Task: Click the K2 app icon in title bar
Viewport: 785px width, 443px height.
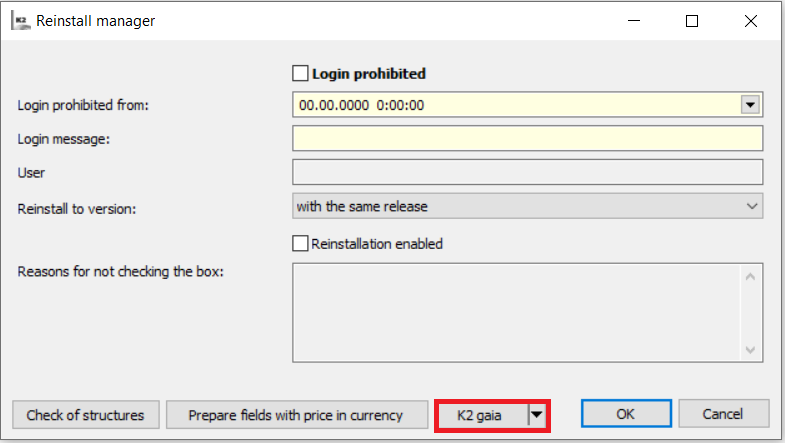Action: (18, 20)
